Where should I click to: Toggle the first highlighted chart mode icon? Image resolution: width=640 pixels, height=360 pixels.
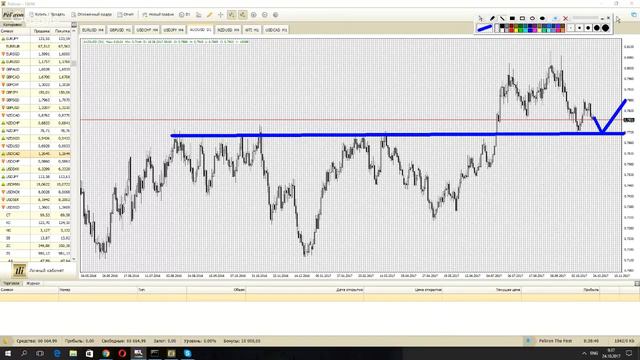pos(231,15)
